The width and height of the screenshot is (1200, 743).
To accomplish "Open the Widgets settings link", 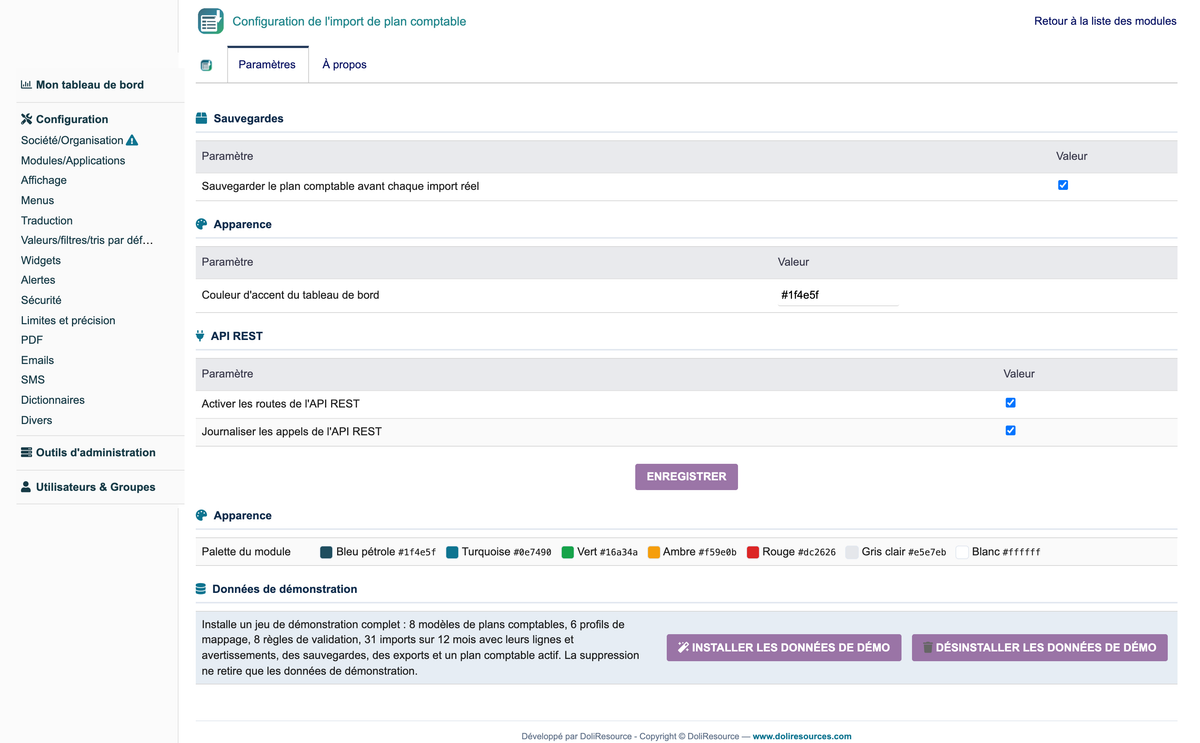I will point(41,260).
